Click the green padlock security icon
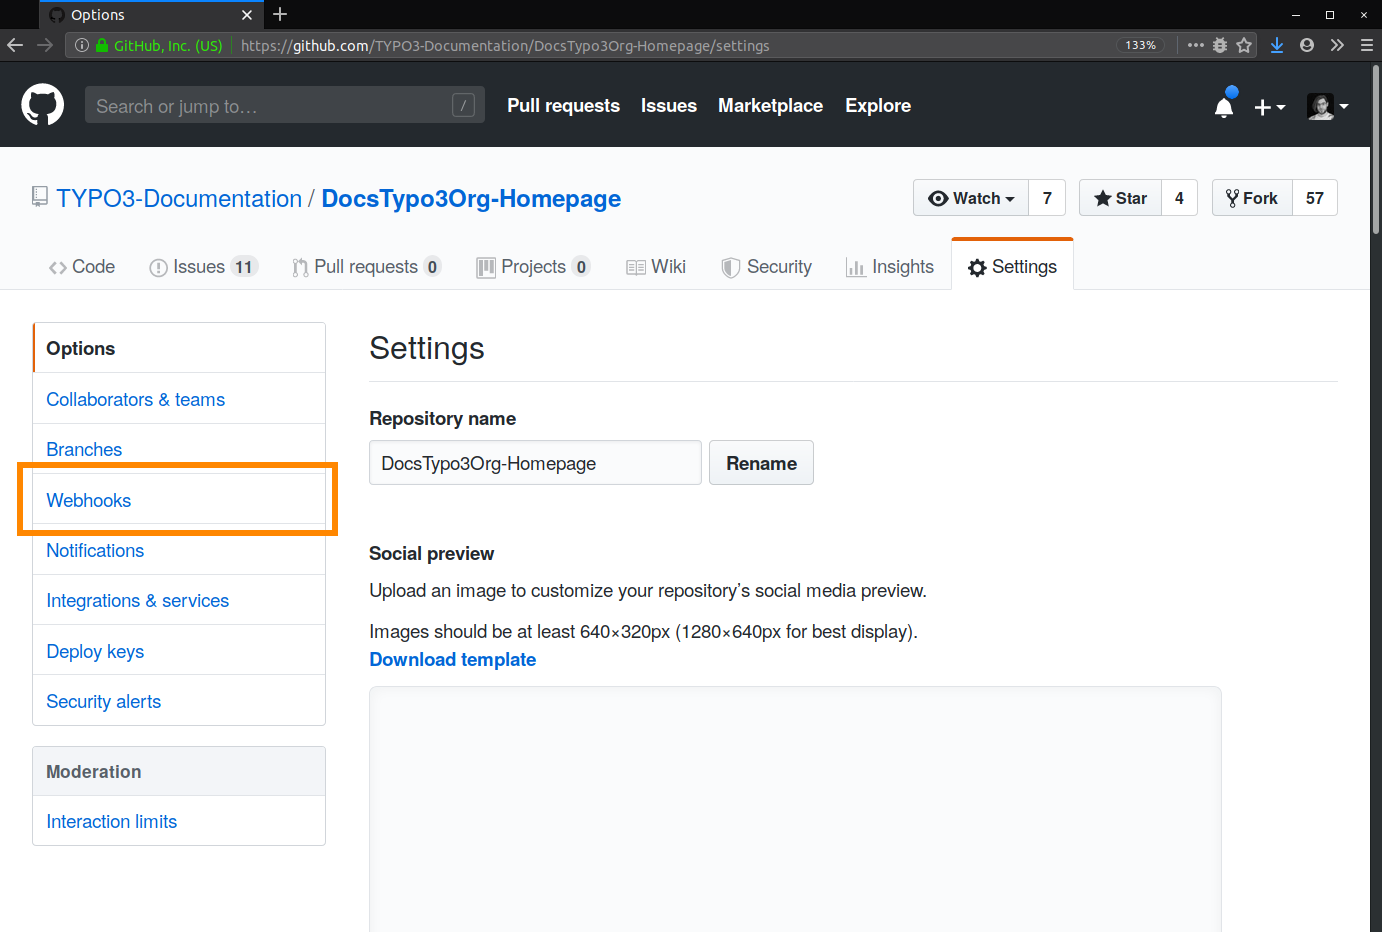 coord(101,45)
